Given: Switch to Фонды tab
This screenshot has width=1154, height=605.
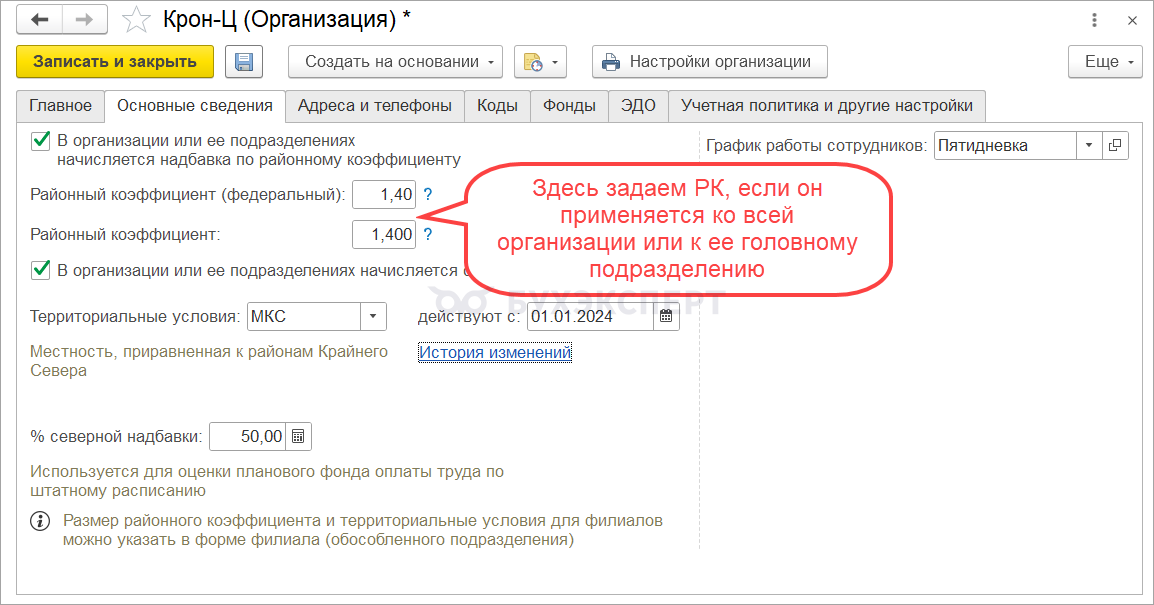Looking at the screenshot, I should coord(569,106).
